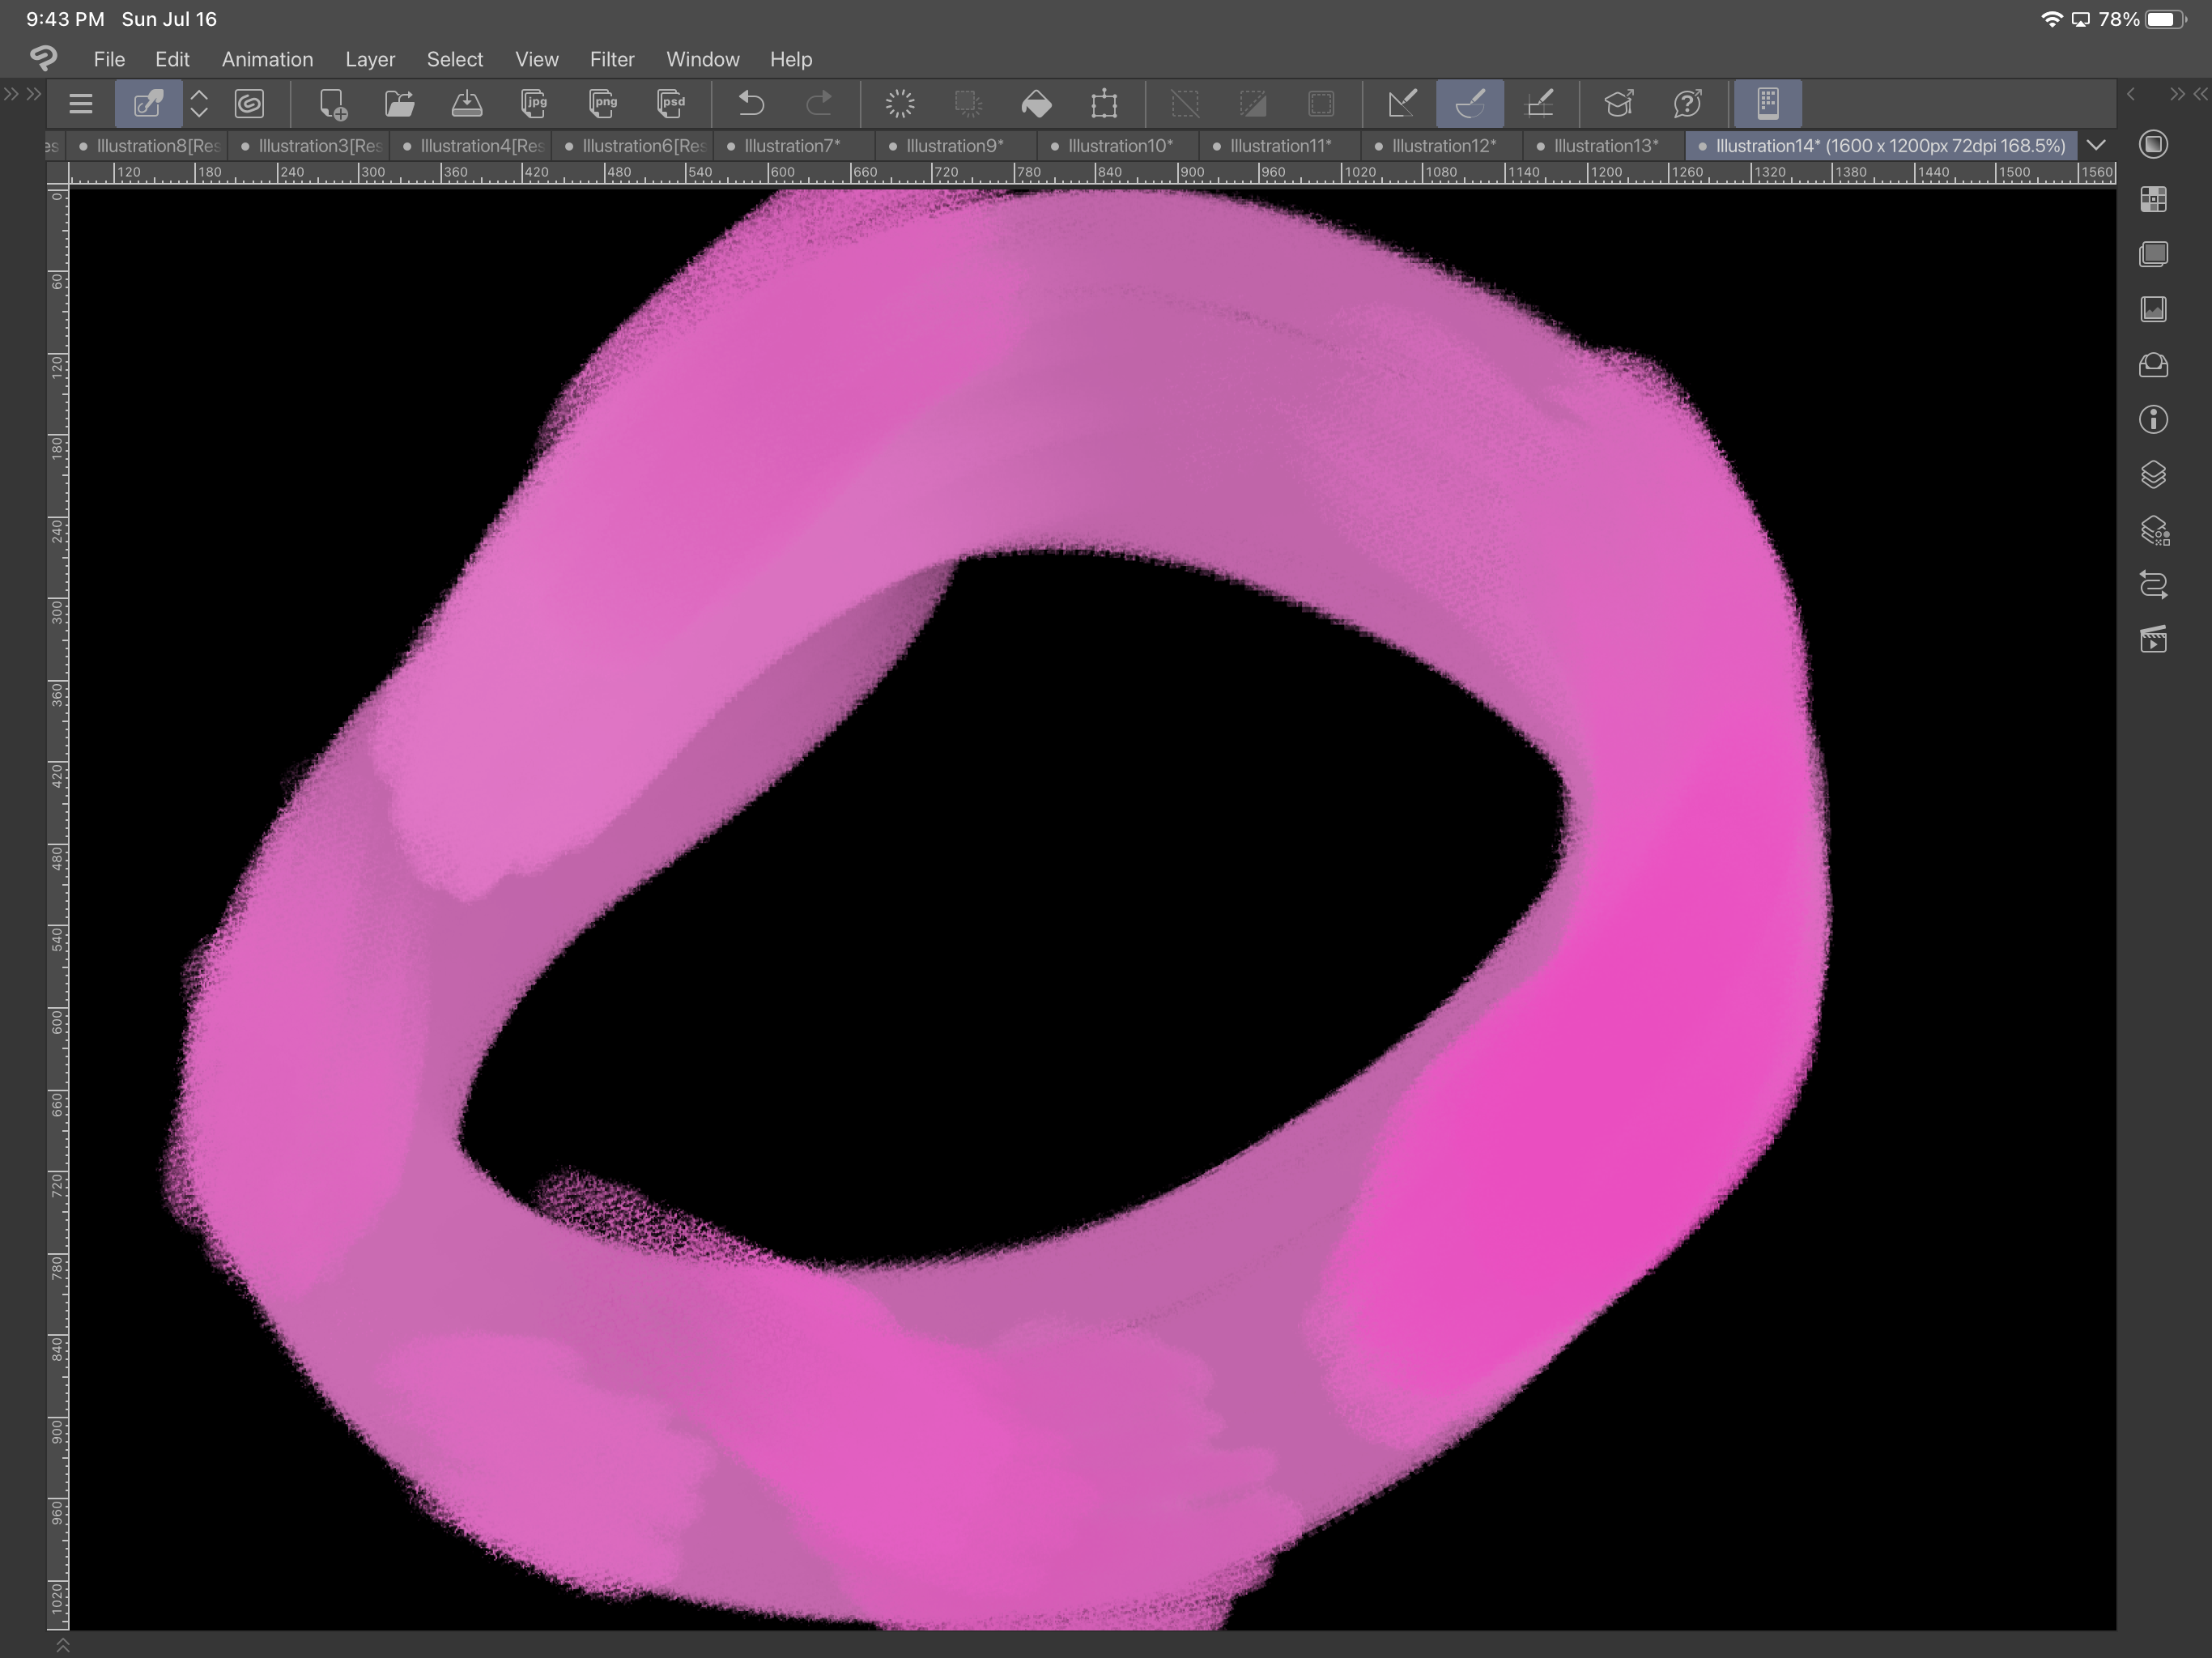The height and width of the screenshot is (1658, 2212).
Task: Select the Eyedropper tool in the toolbar
Action: coord(148,103)
